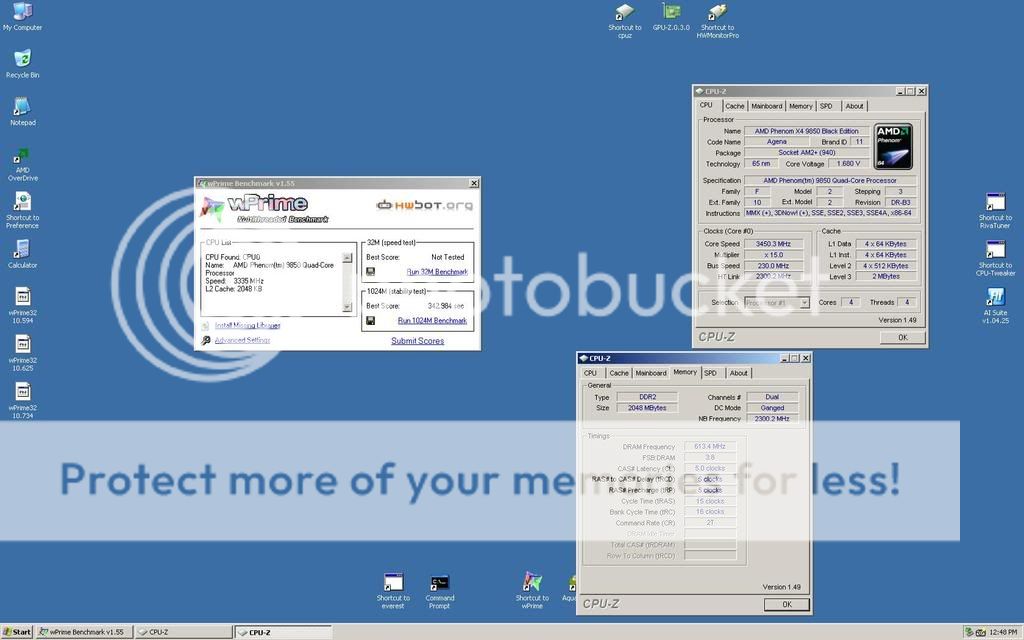The image size is (1024, 640).
Task: Click the memory Size value '2048 MBytes'
Action: click(648, 408)
